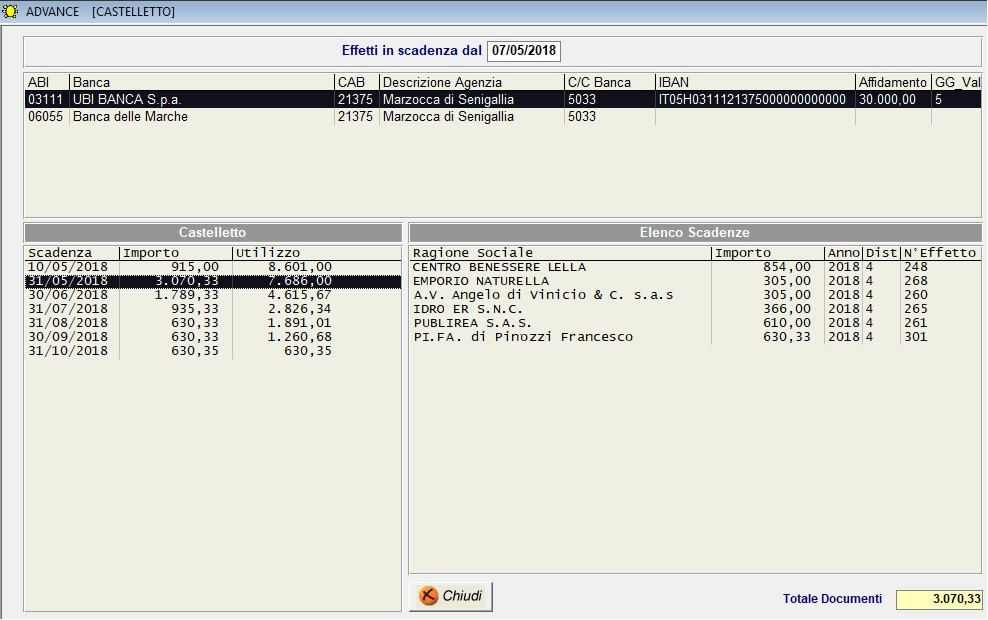Select the 30/09/2018 scadenza row

tap(213, 336)
